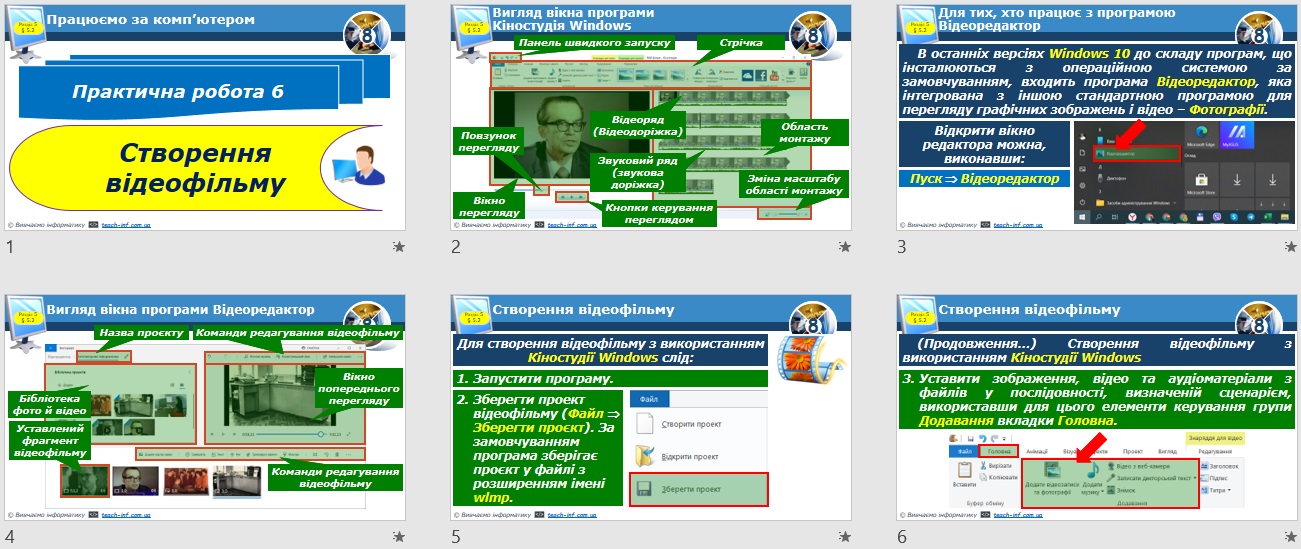Click slide number '1' label
This screenshot has height=549, width=1301.
pos(10,247)
